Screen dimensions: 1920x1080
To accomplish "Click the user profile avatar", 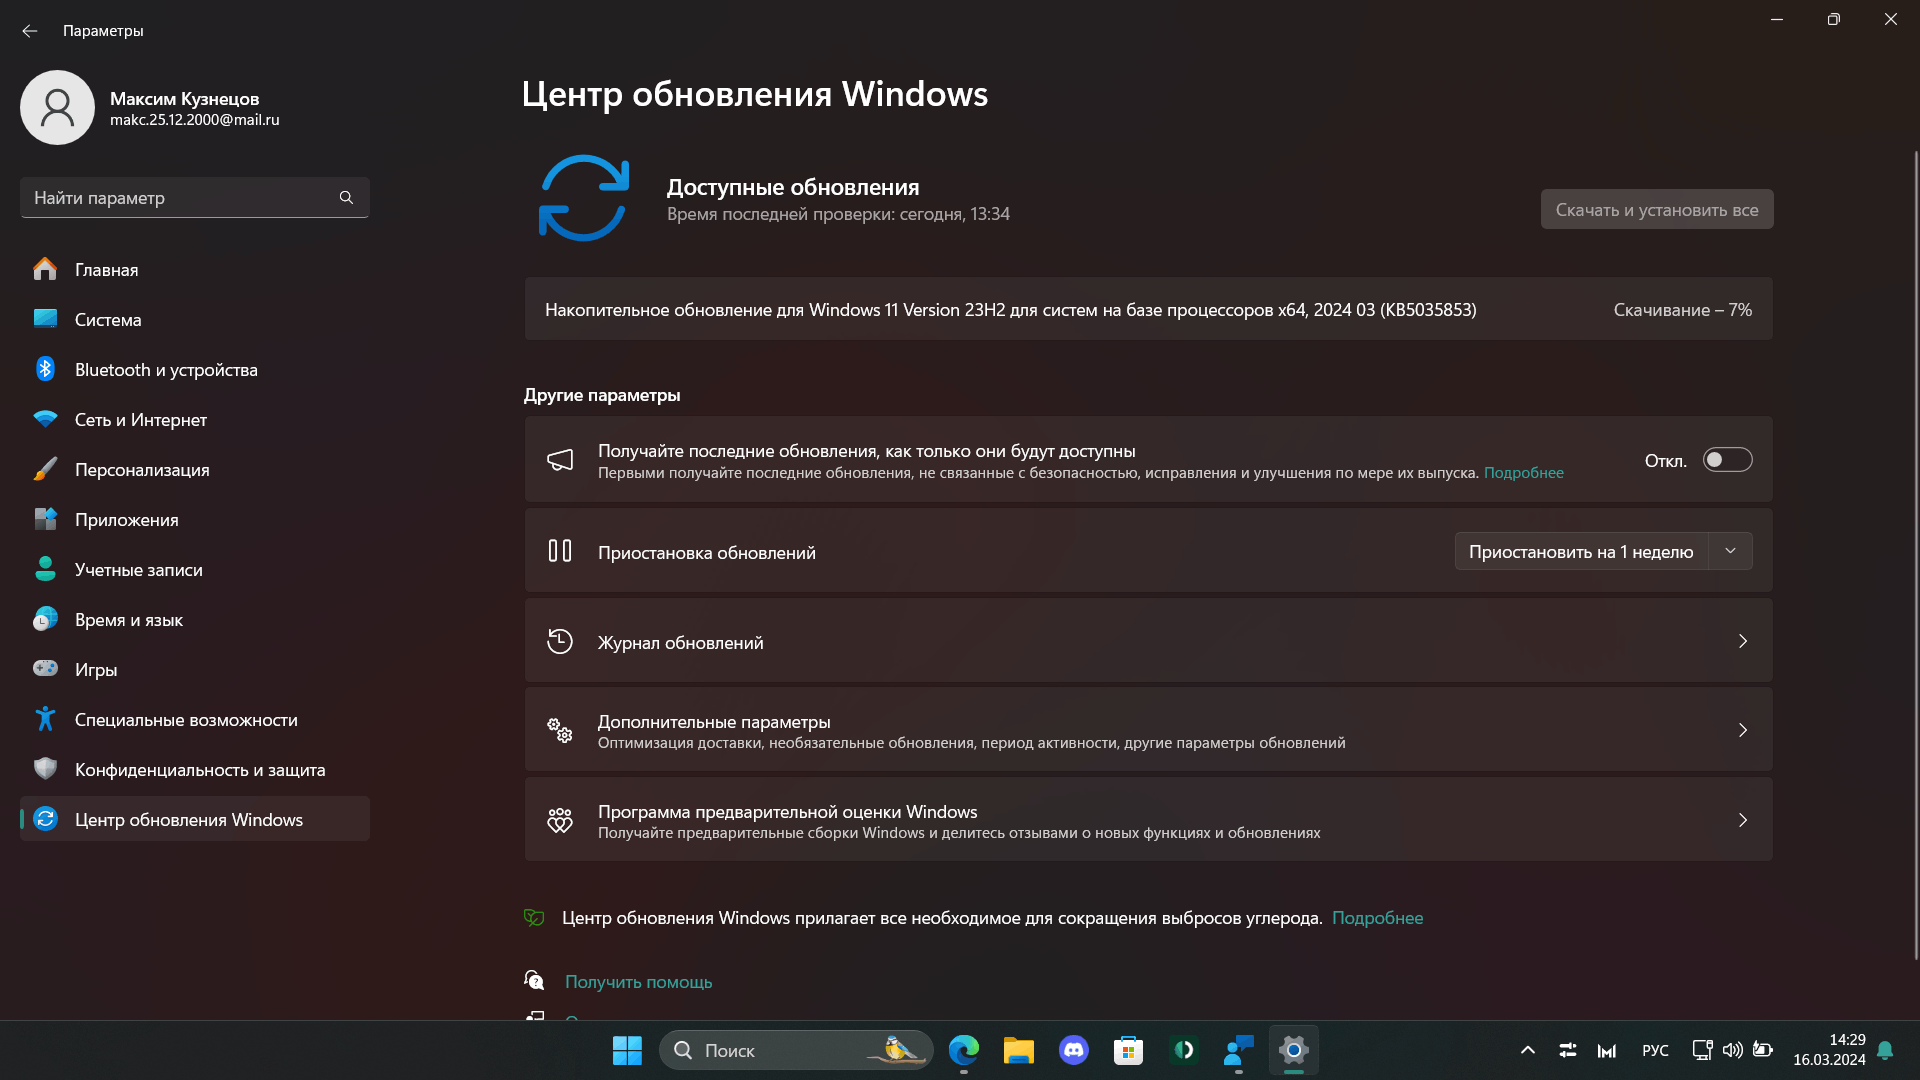I will click(x=57, y=108).
